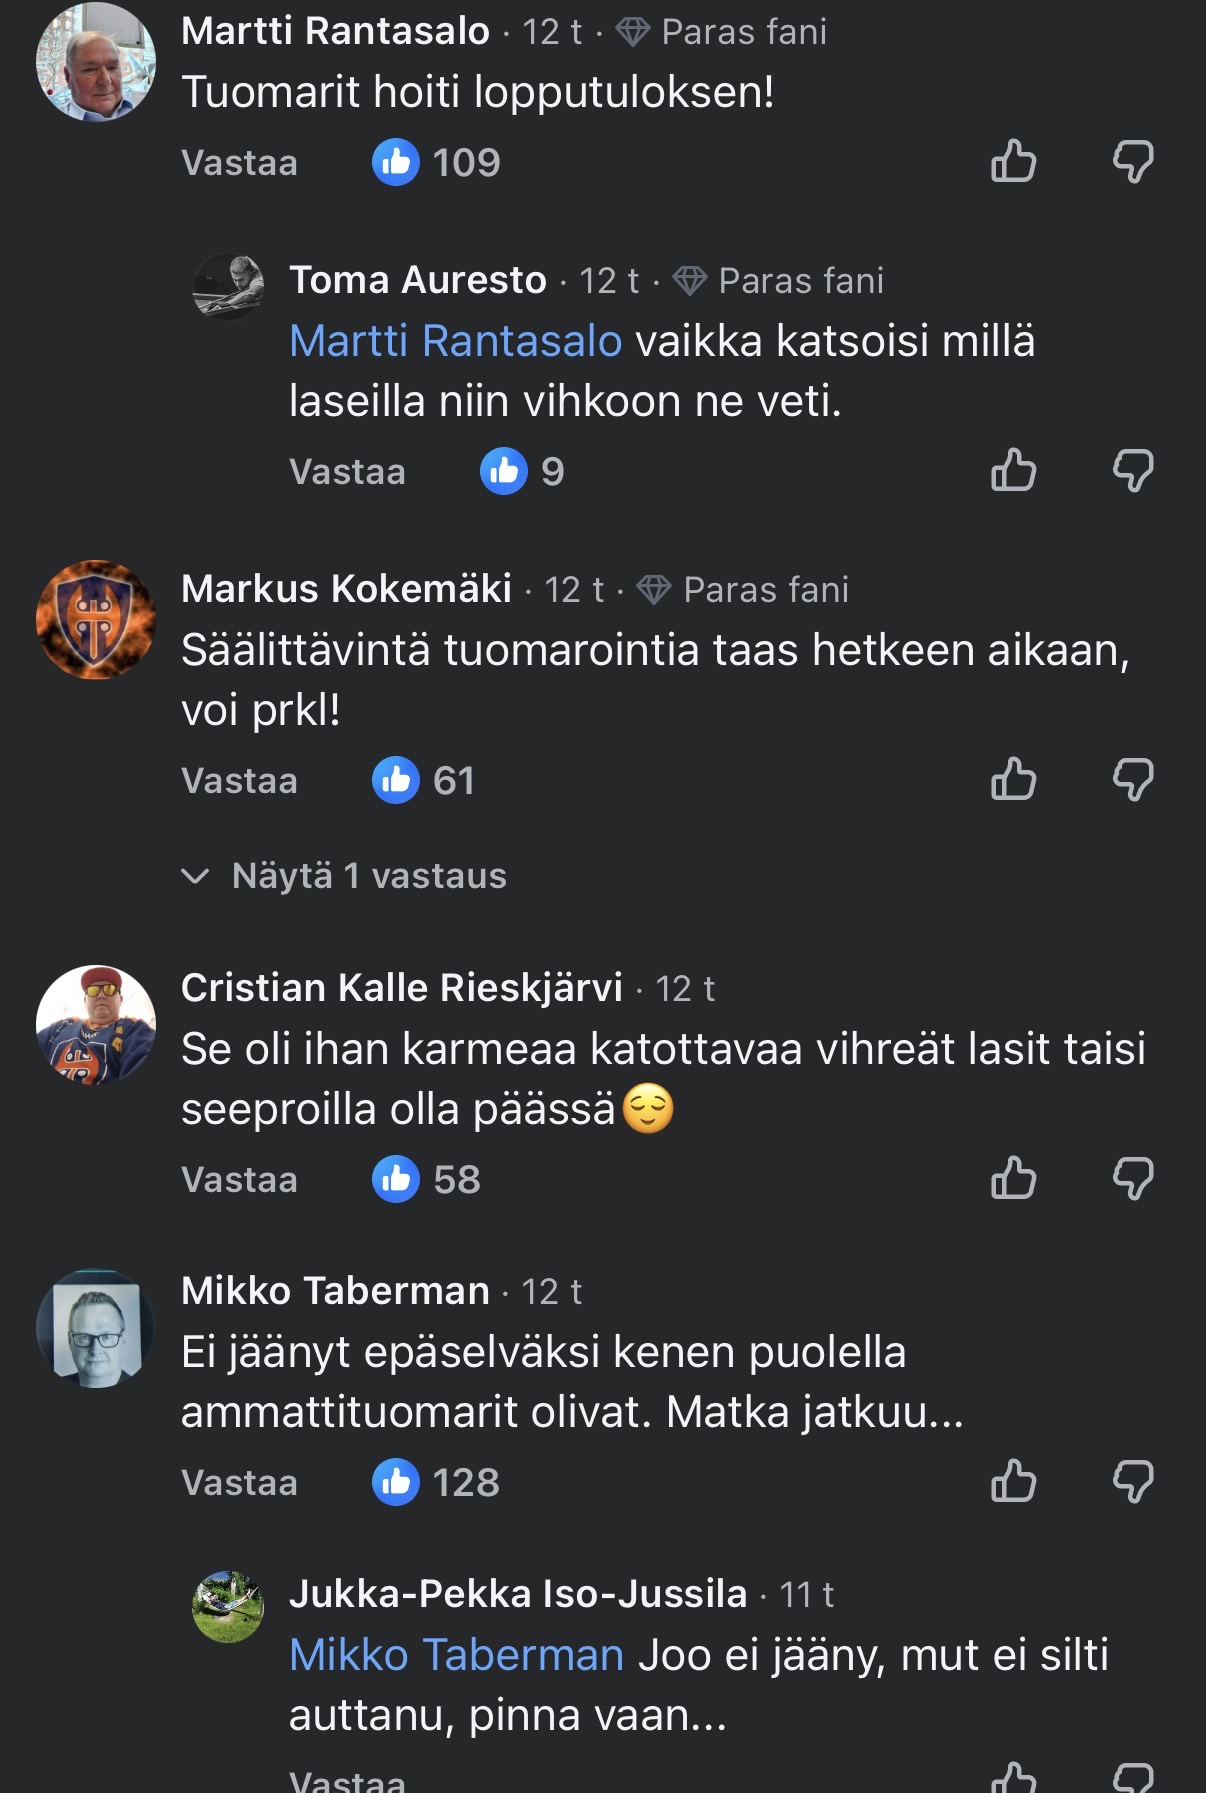Thumbs down Toma Auresto's reply
The image size is (1206, 1793).
tap(1133, 470)
